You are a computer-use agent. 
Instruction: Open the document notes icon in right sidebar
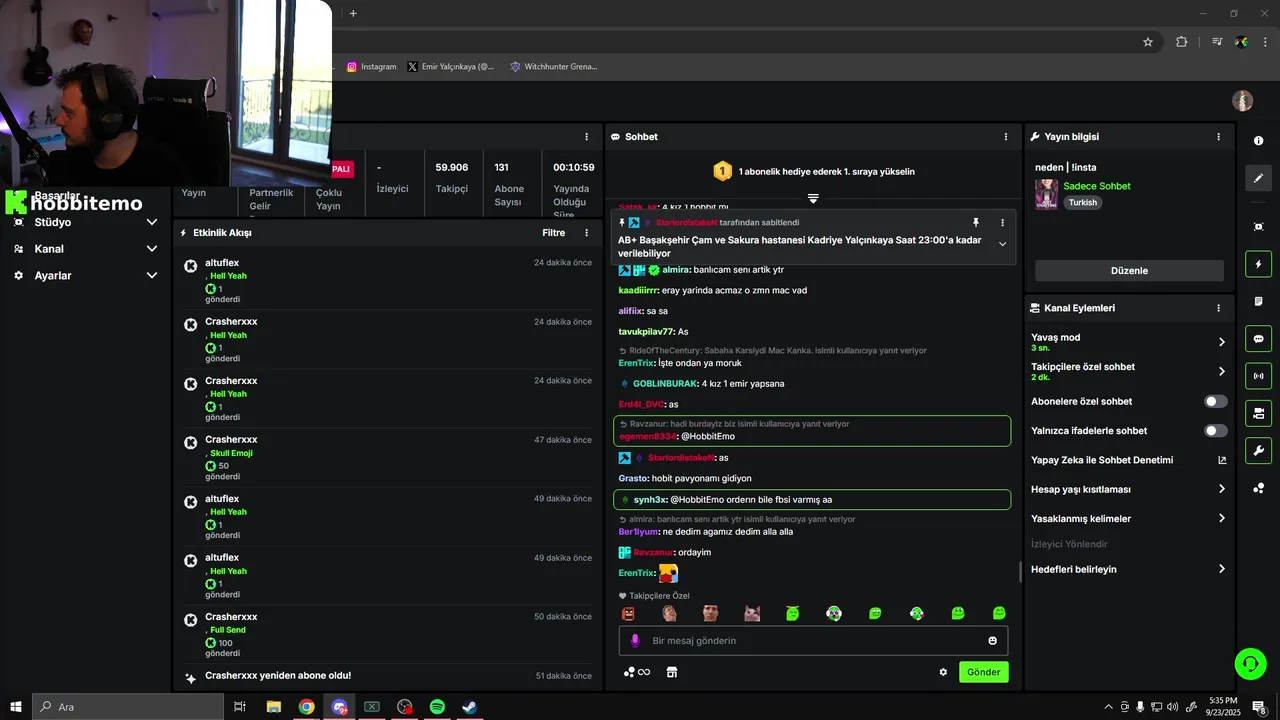(1258, 301)
